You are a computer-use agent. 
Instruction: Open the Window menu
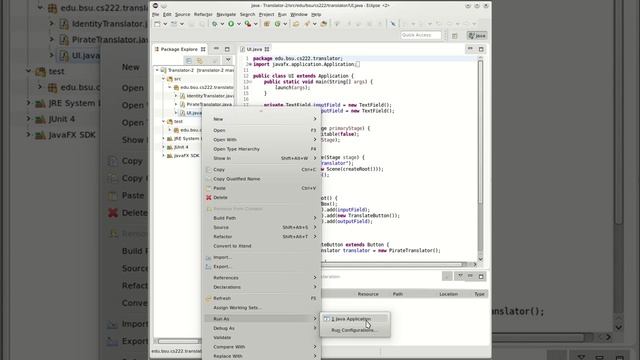coord(299,14)
